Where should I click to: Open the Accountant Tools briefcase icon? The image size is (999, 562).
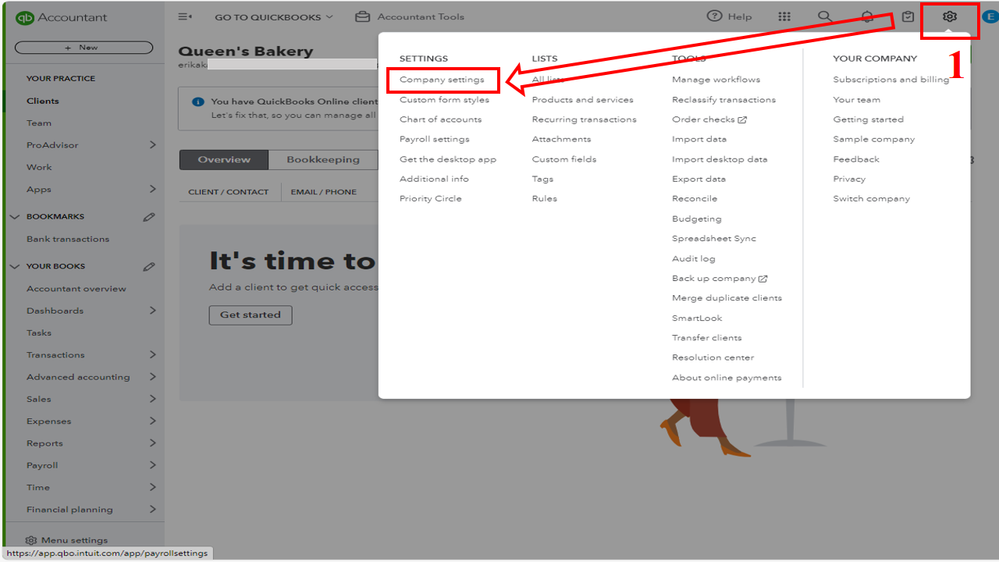click(x=363, y=17)
